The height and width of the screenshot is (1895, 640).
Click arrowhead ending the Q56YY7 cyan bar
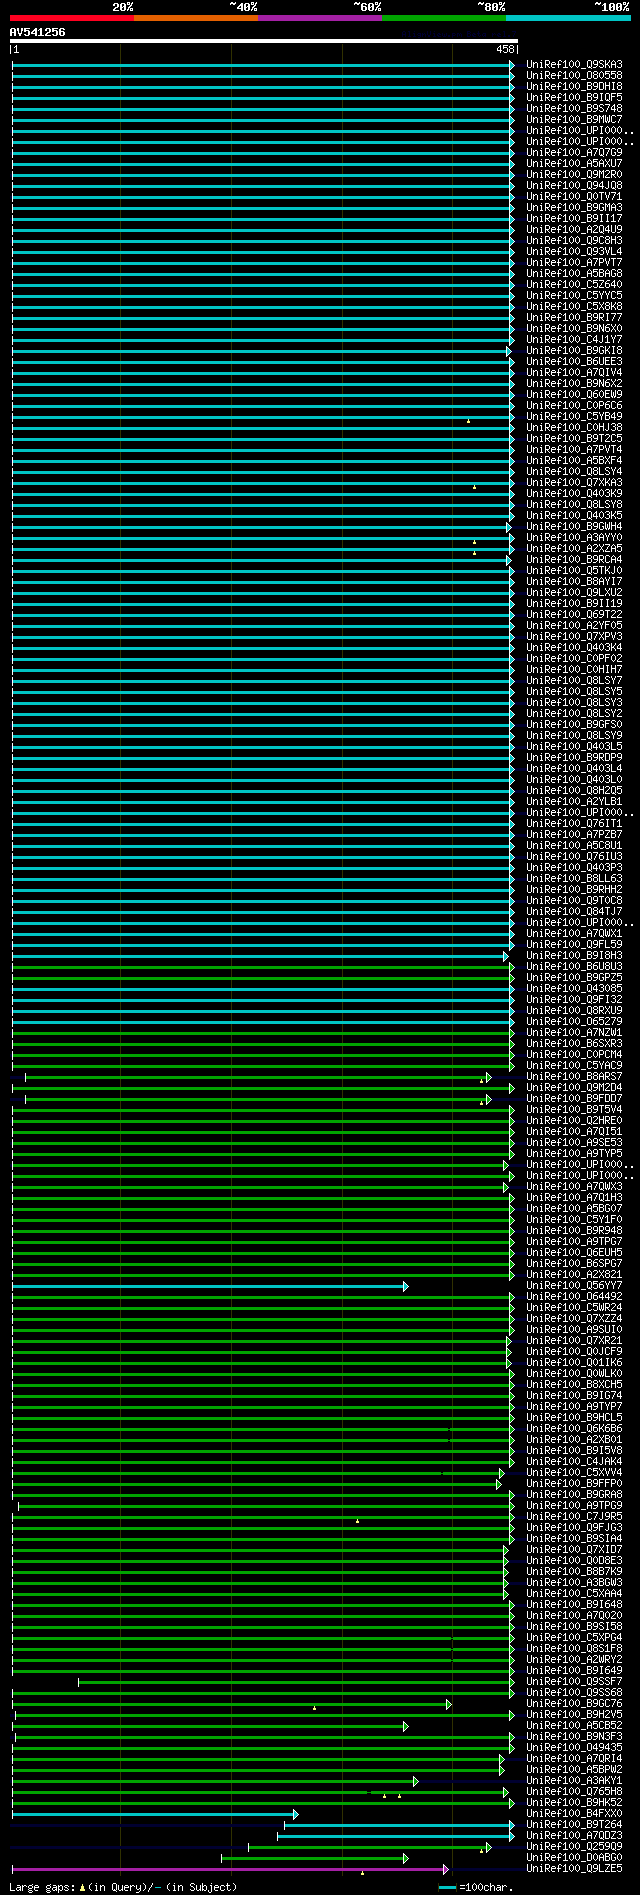coord(406,1286)
